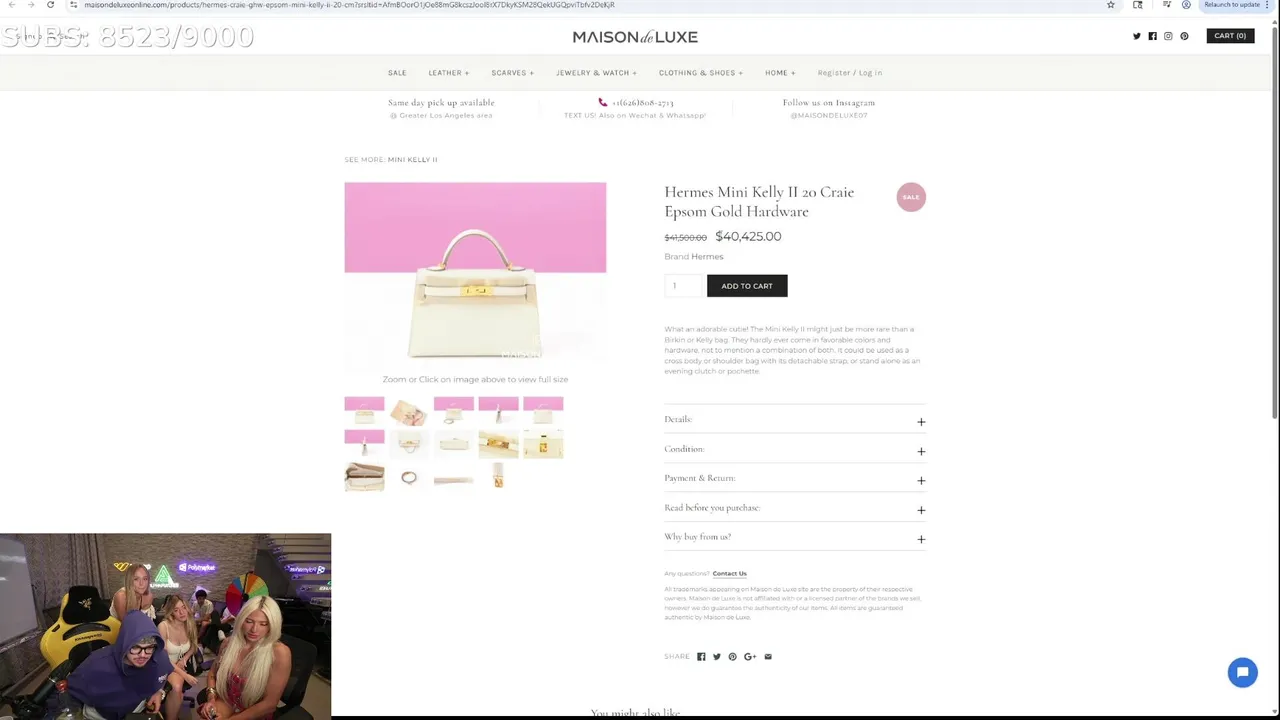Click the ADD TO CART button
Viewport: 1280px width, 720px height.
(x=747, y=286)
